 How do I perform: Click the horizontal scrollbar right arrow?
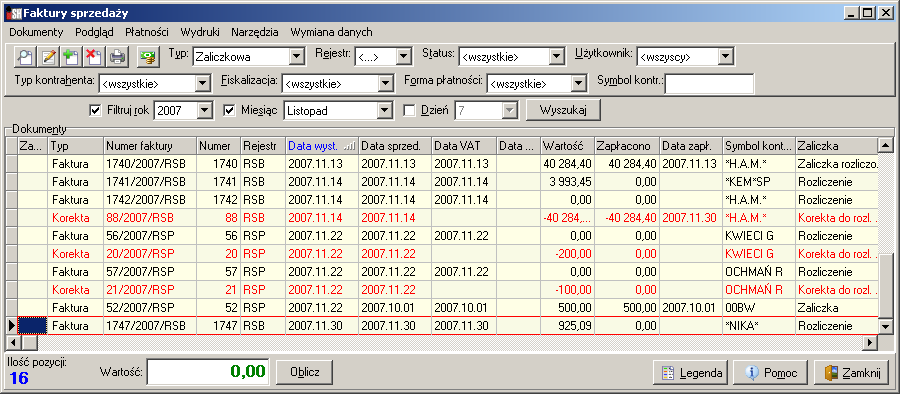coord(871,342)
